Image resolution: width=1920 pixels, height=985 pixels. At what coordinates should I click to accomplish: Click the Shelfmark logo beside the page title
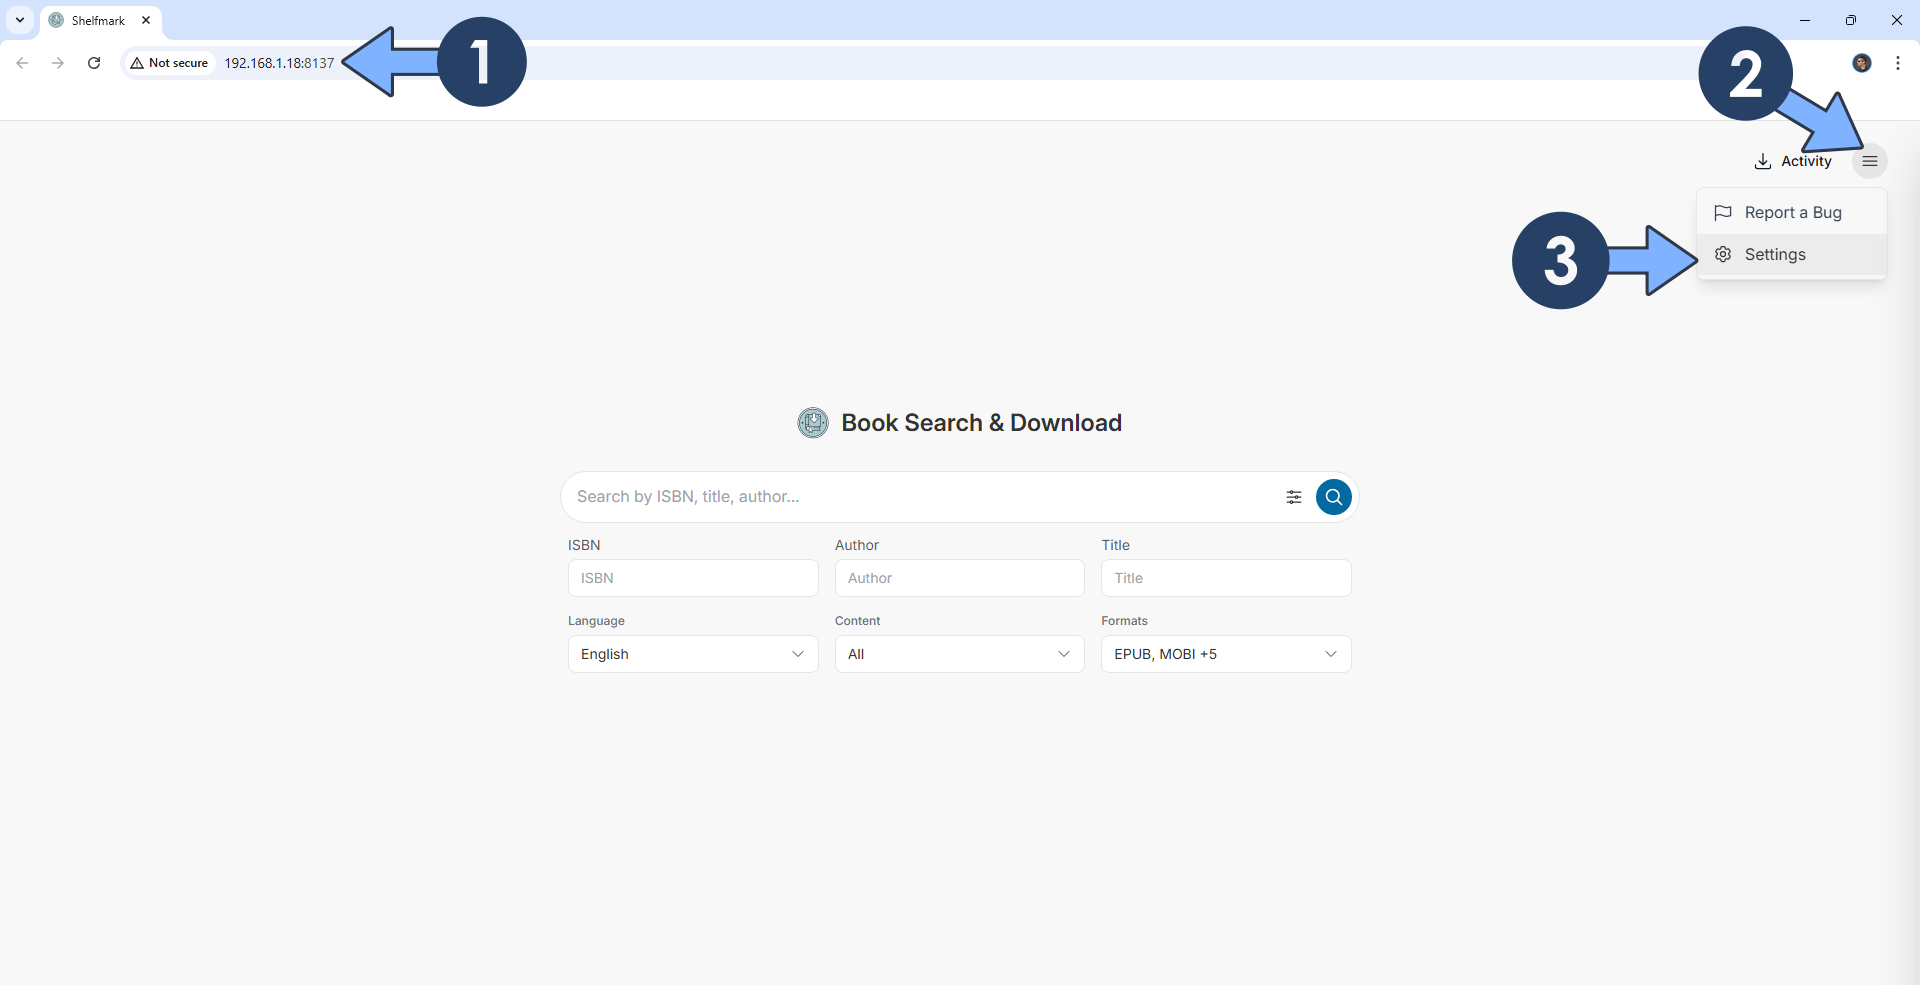point(813,422)
